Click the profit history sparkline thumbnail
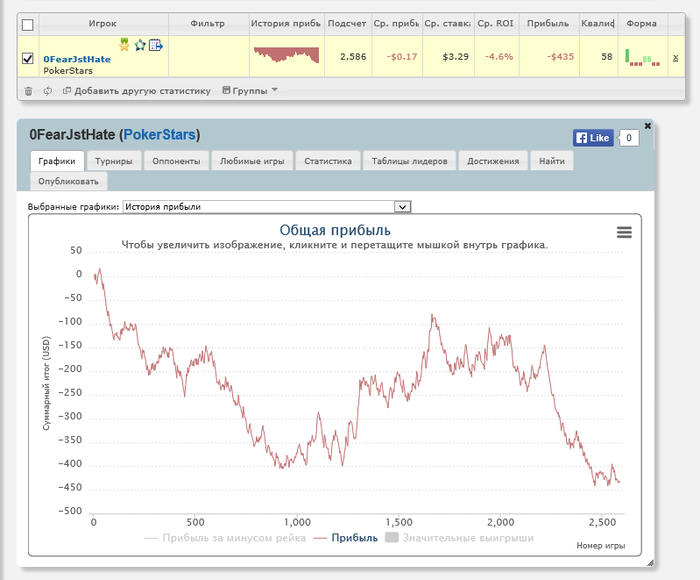 [287, 54]
